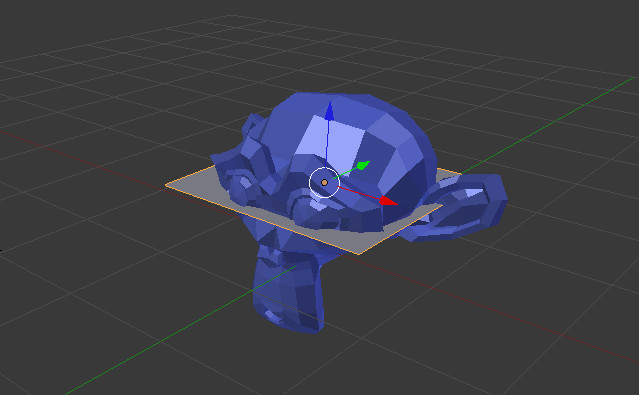Click the orange origin dot inside the 3D cursor
The width and height of the screenshot is (639, 395).
(324, 183)
